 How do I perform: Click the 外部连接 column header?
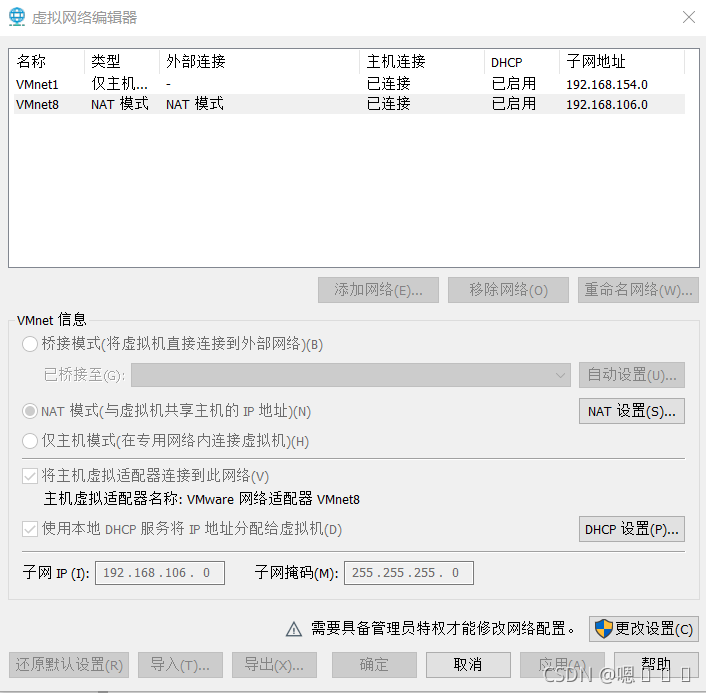(259, 61)
